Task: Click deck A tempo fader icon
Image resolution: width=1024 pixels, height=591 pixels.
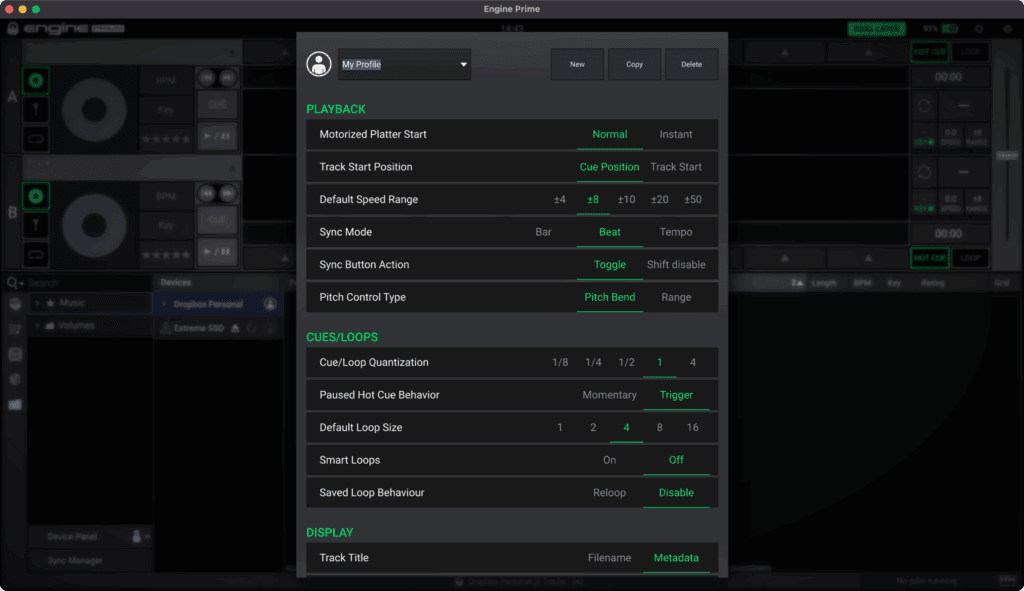Action: 36,110
